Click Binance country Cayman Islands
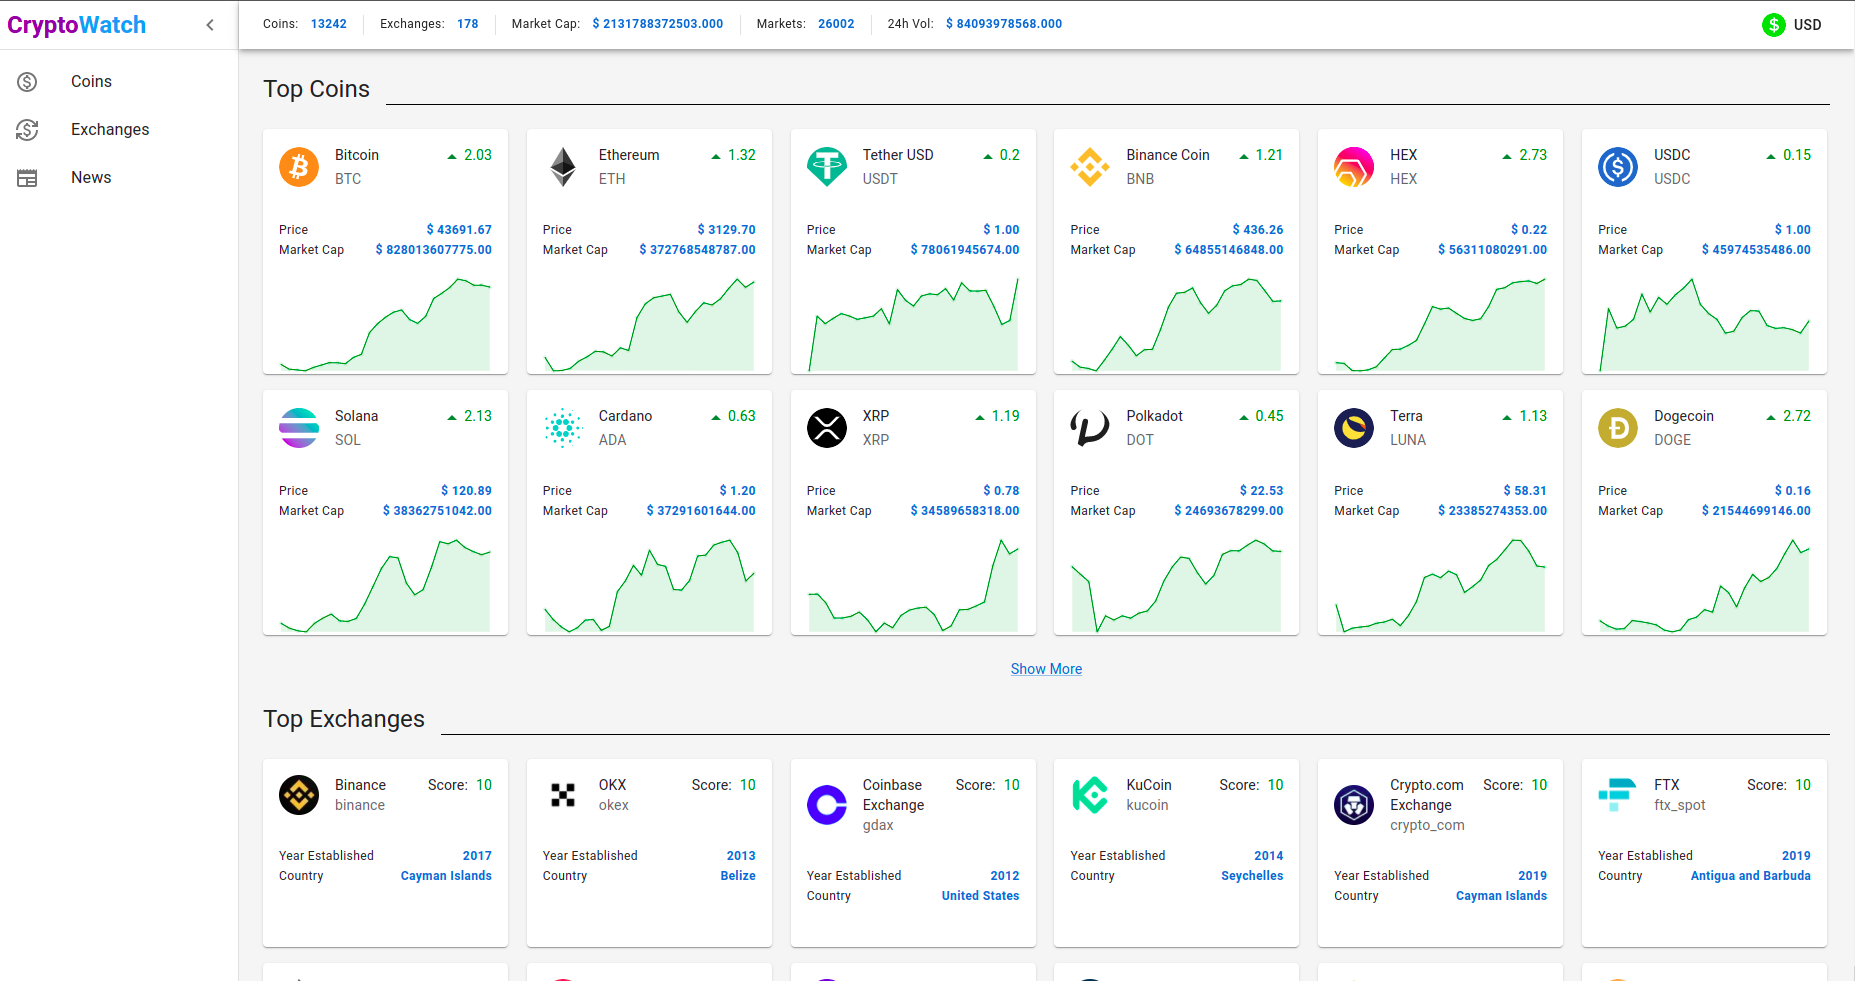This screenshot has height=981, width=1855. pos(446,876)
